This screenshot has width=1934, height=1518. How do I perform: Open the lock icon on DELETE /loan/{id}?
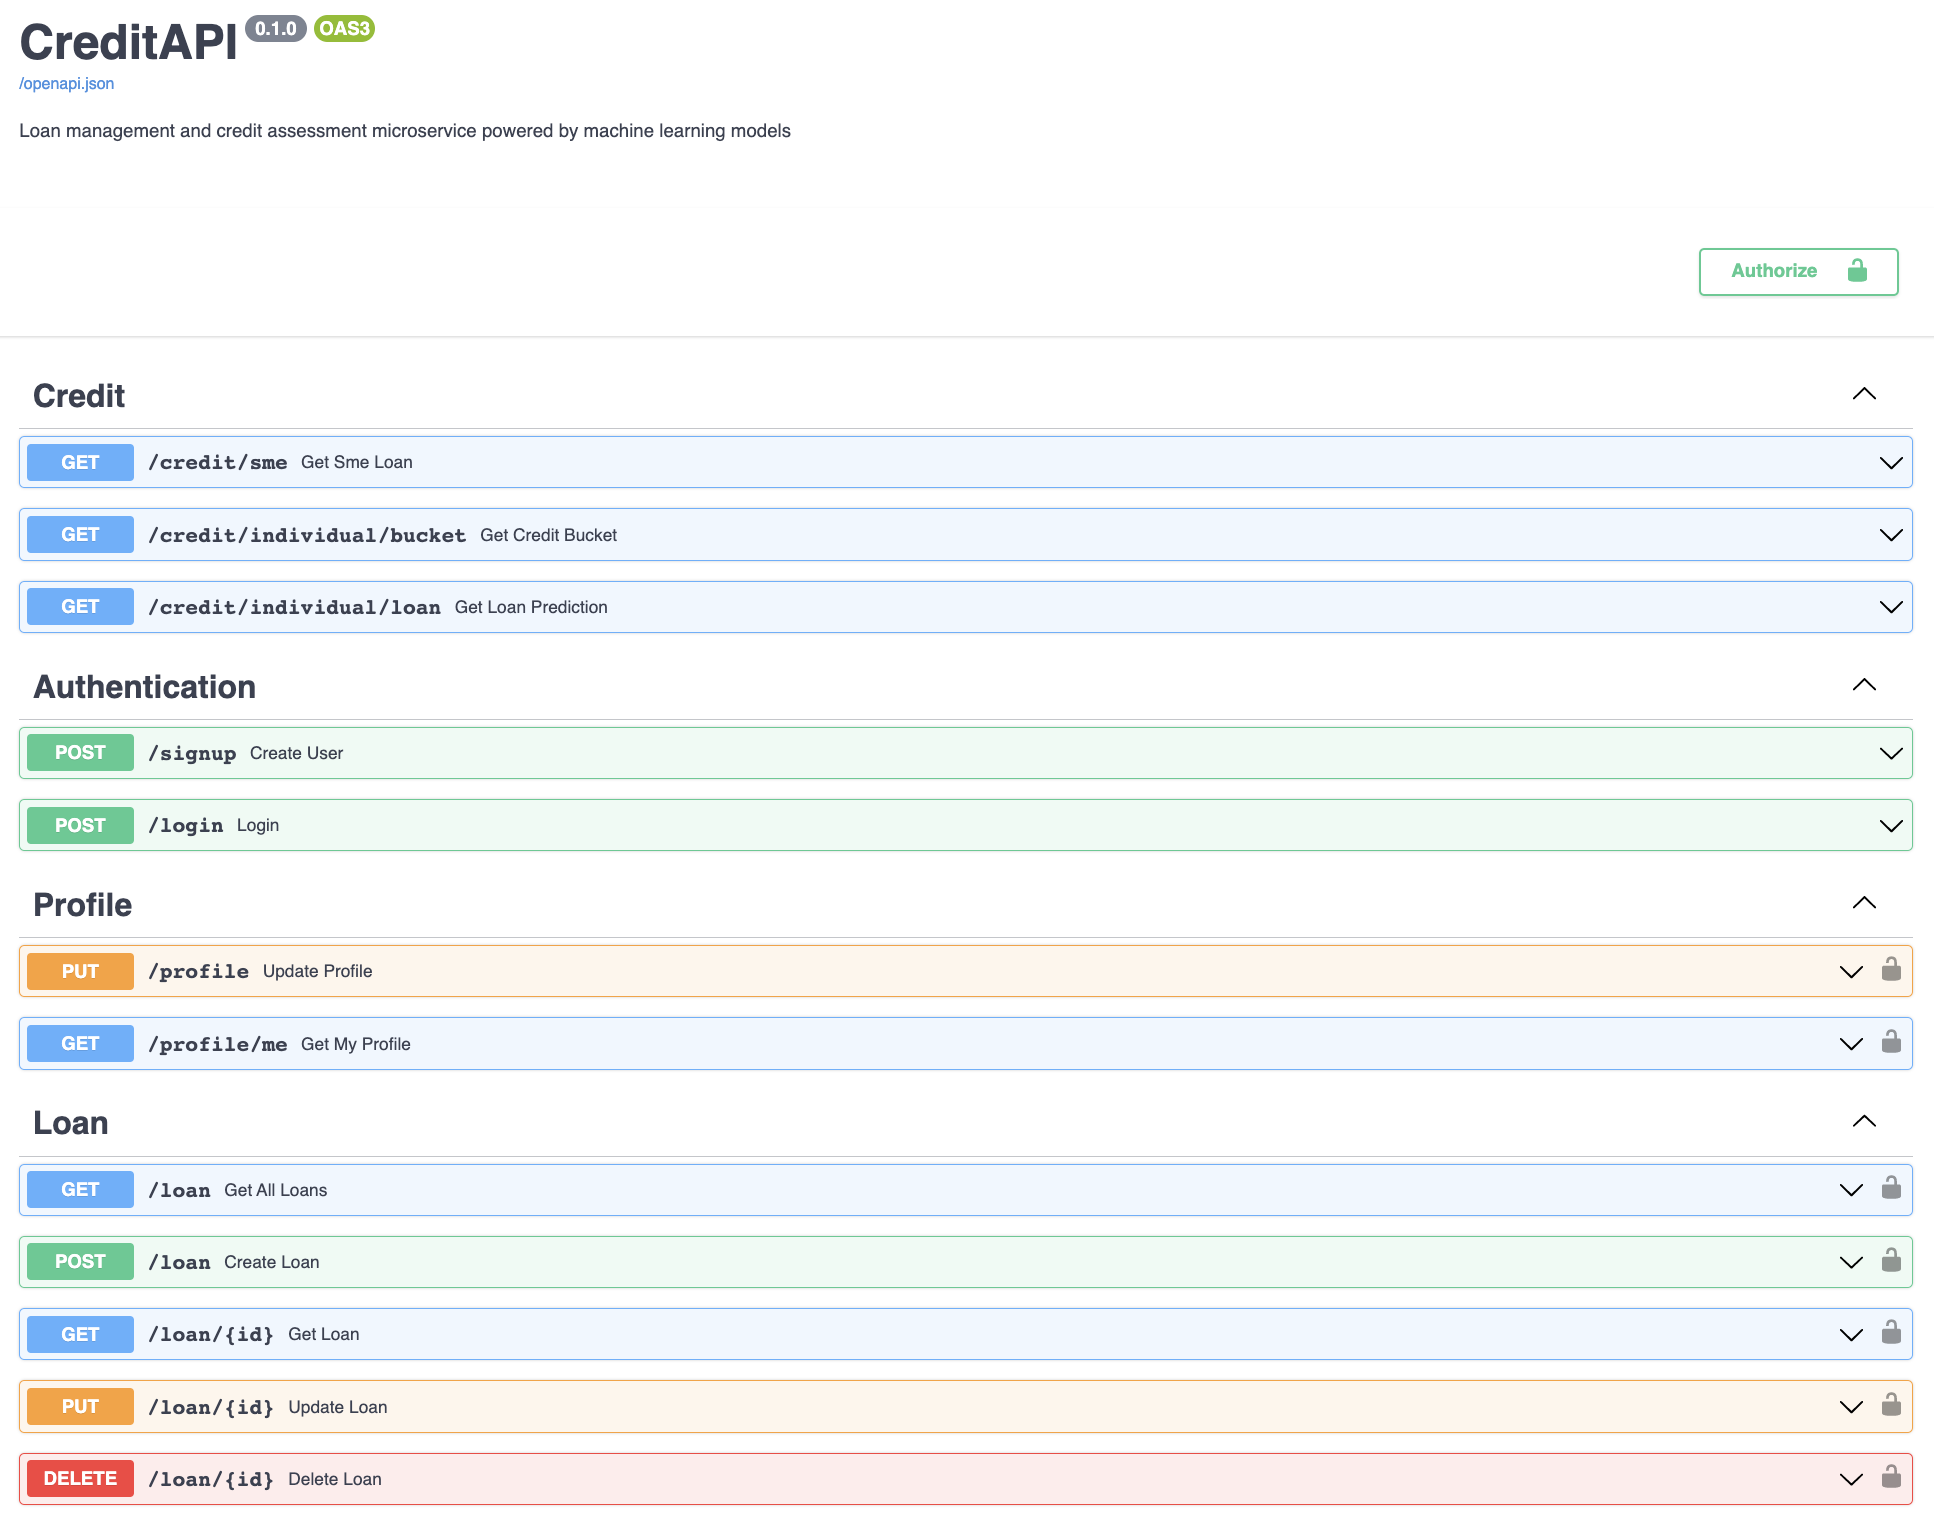coord(1890,1478)
